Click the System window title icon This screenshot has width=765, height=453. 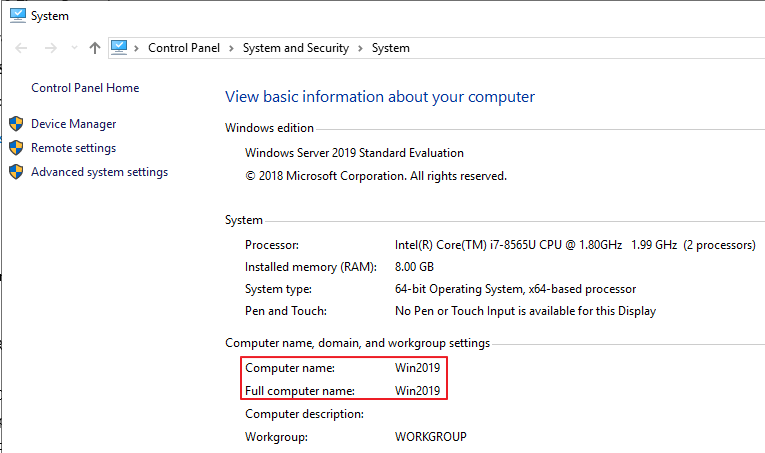[18, 16]
